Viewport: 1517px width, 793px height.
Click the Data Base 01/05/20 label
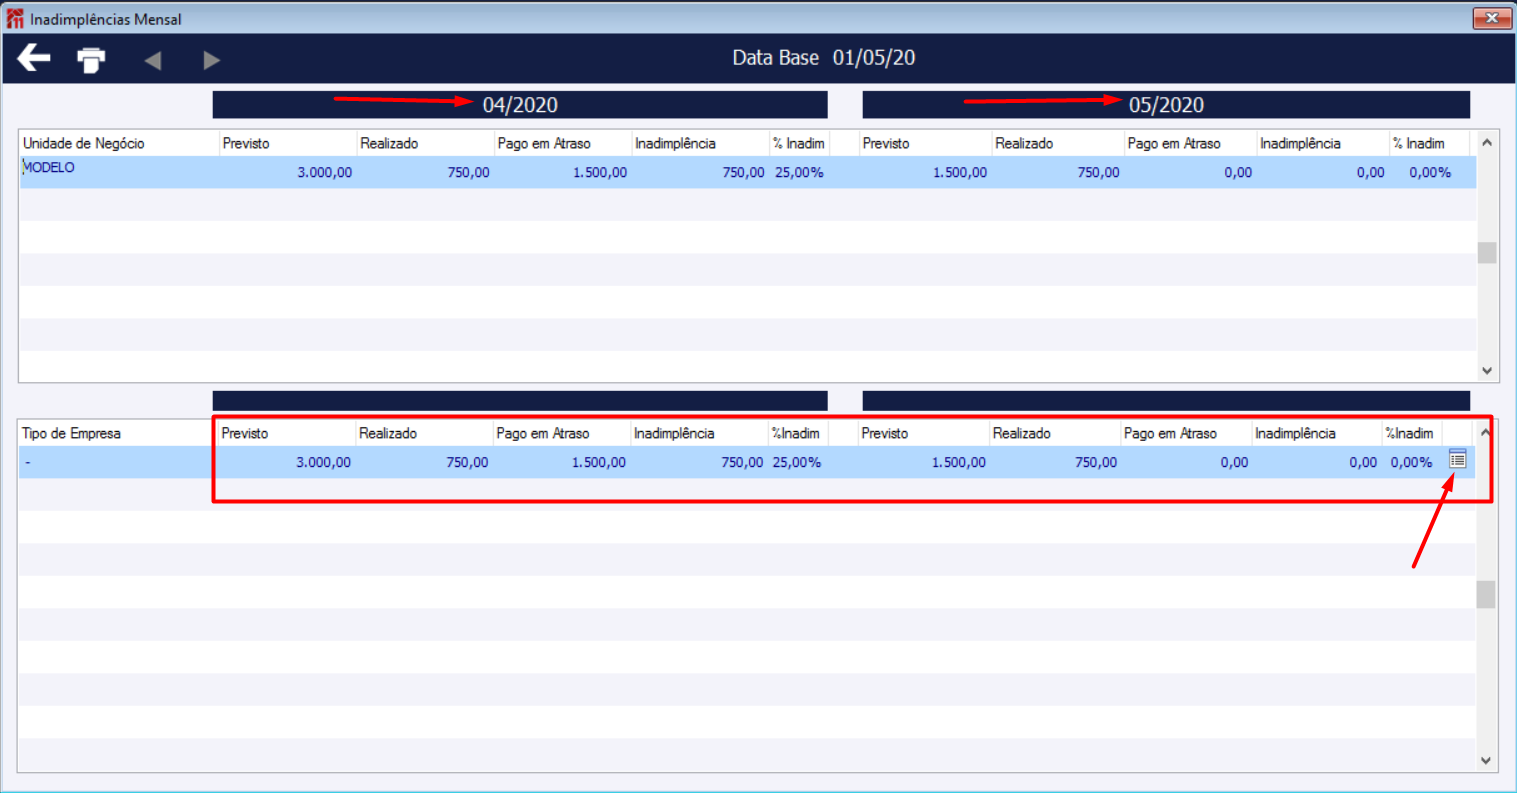tap(824, 58)
